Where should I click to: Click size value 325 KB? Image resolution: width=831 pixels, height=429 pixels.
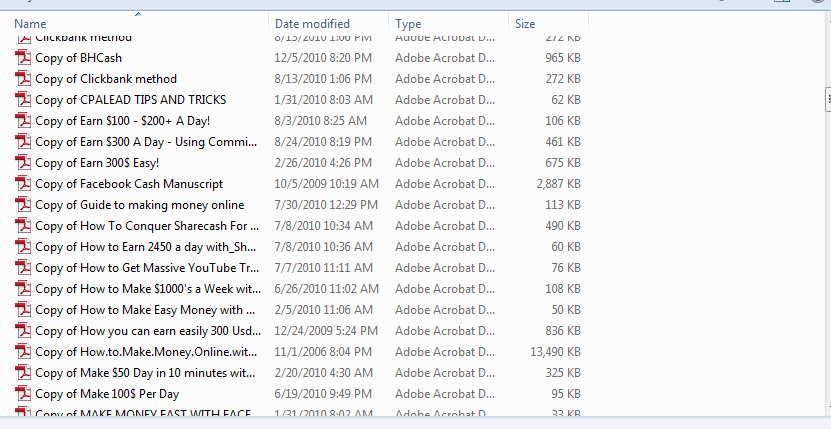[563, 372]
